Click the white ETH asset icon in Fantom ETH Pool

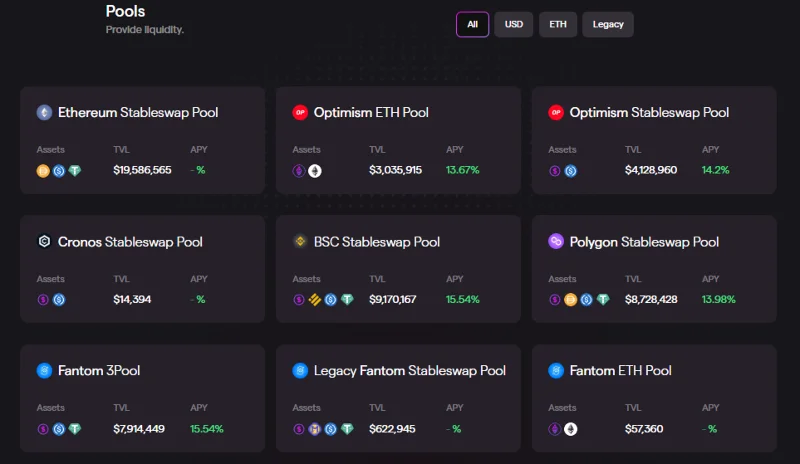pyautogui.click(x=570, y=429)
